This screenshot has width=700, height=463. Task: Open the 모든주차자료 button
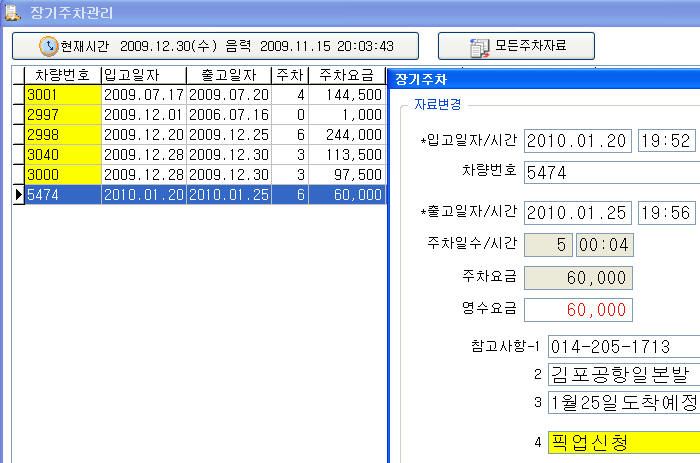[x=516, y=46]
